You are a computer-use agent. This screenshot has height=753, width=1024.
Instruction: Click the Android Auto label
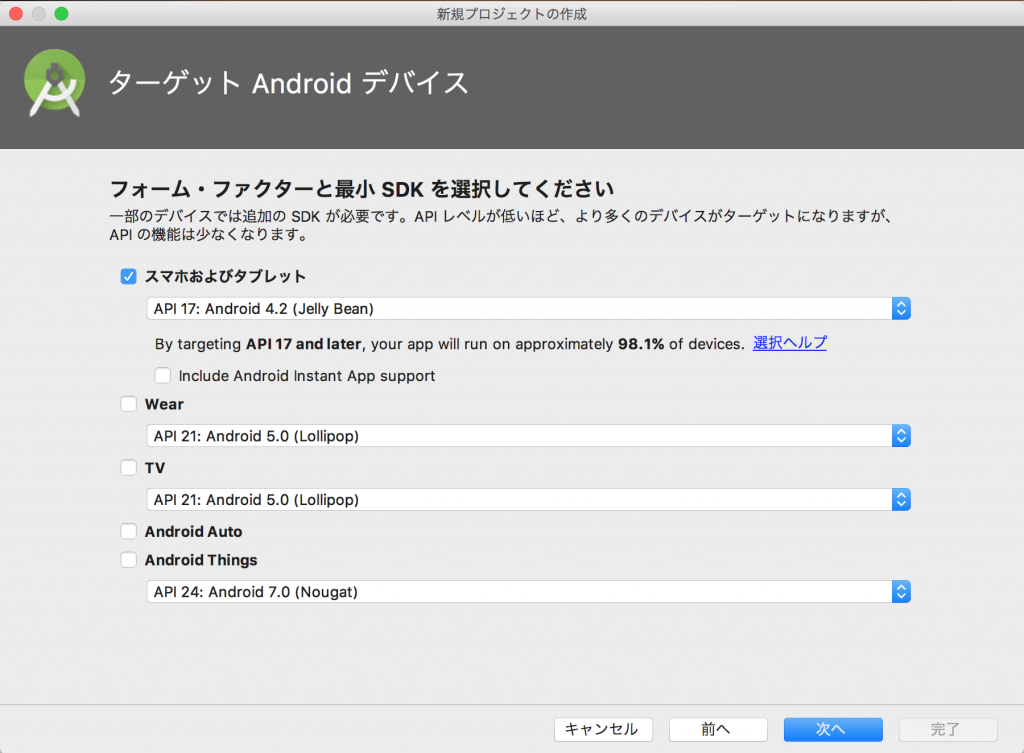click(x=193, y=532)
